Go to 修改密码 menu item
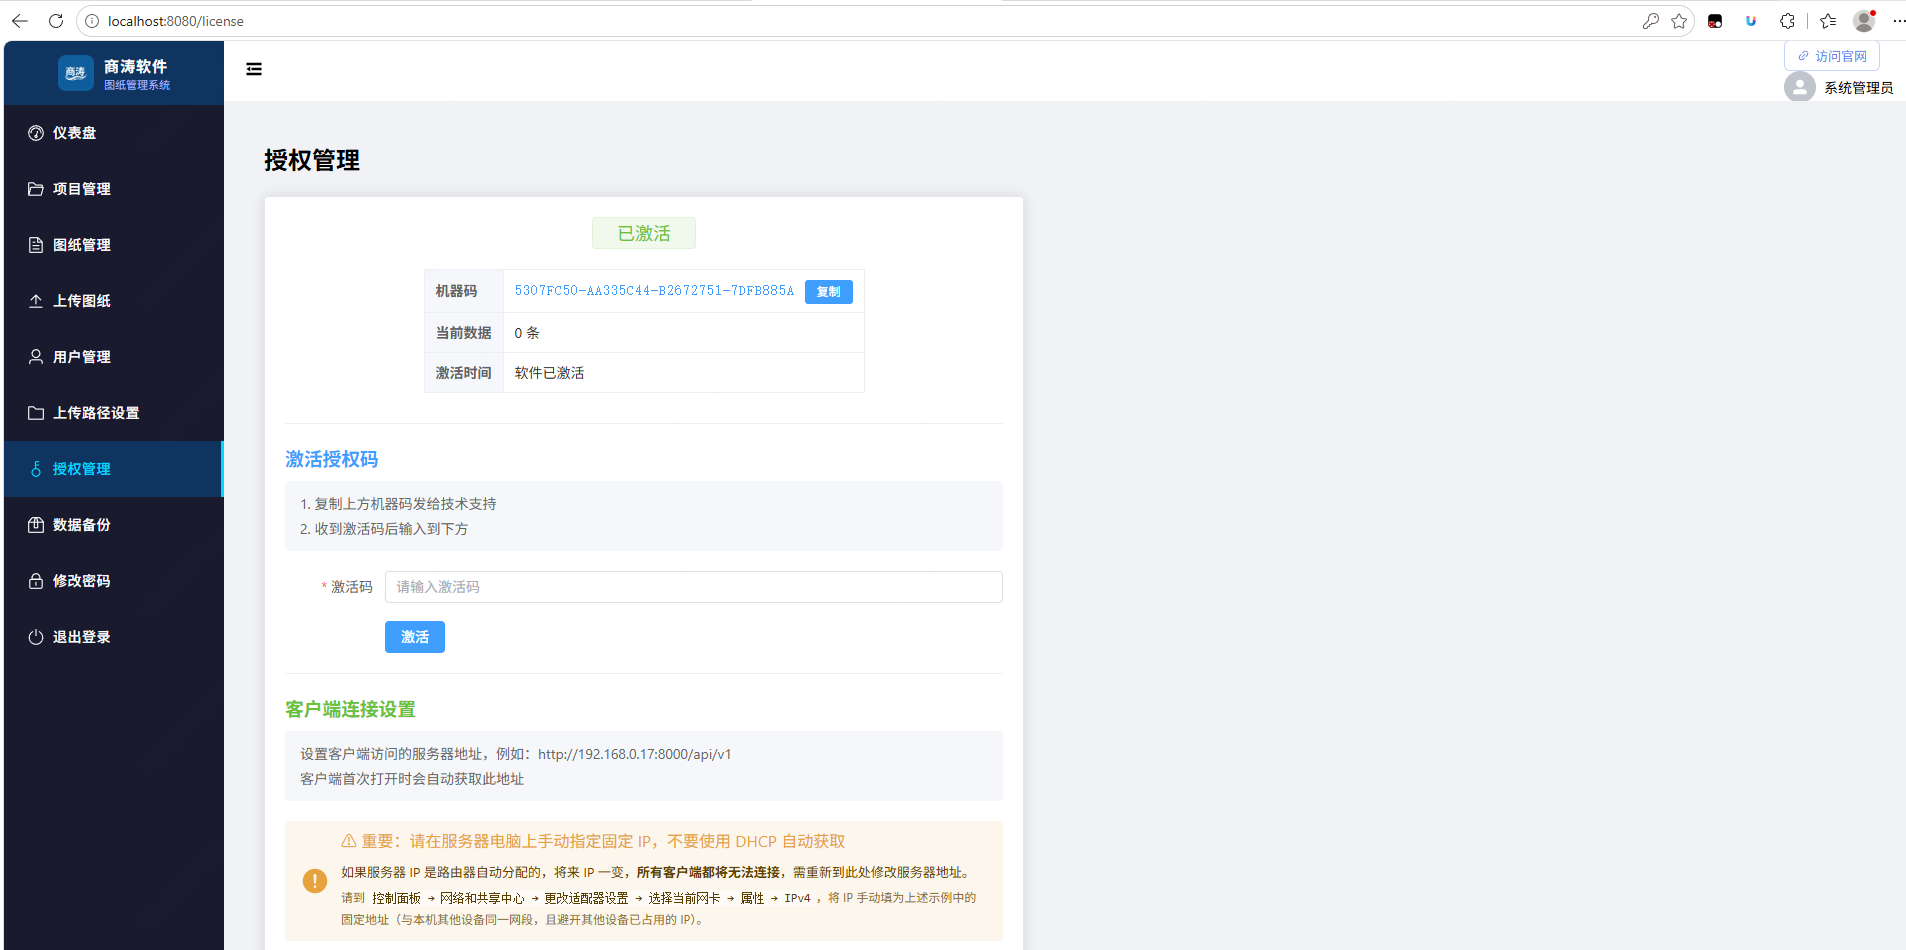The width and height of the screenshot is (1906, 950). (x=114, y=581)
